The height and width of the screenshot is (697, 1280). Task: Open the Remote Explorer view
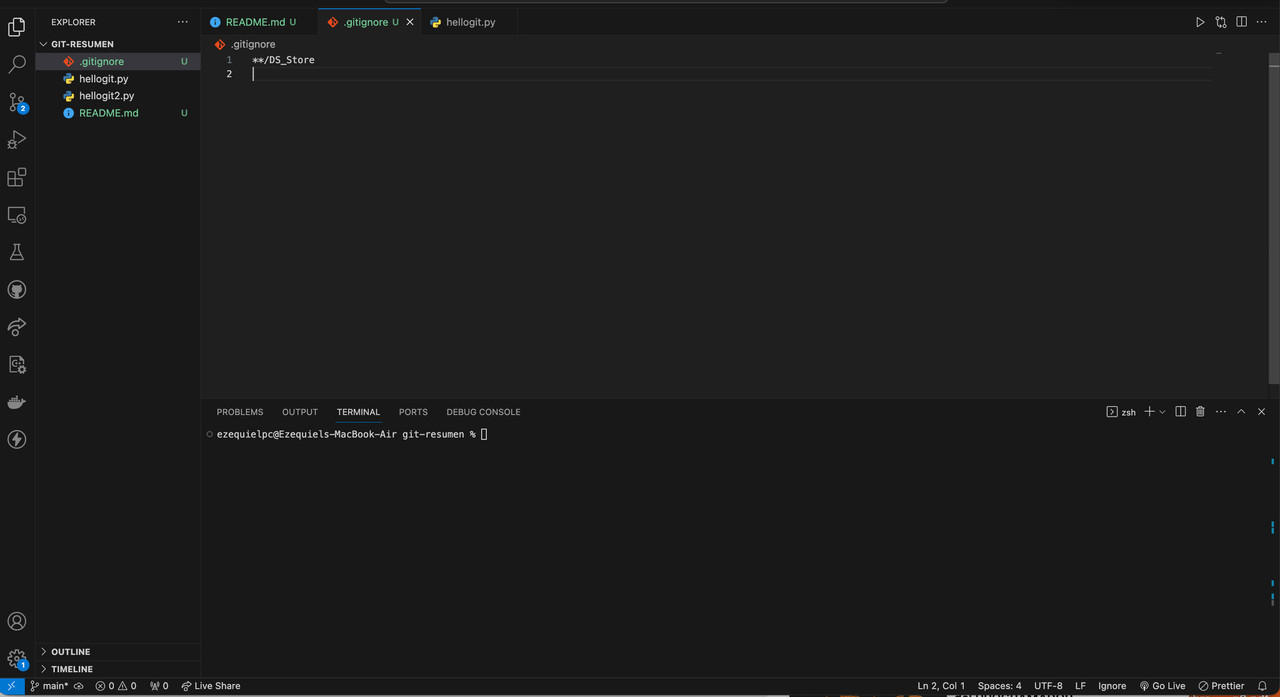coord(16,215)
